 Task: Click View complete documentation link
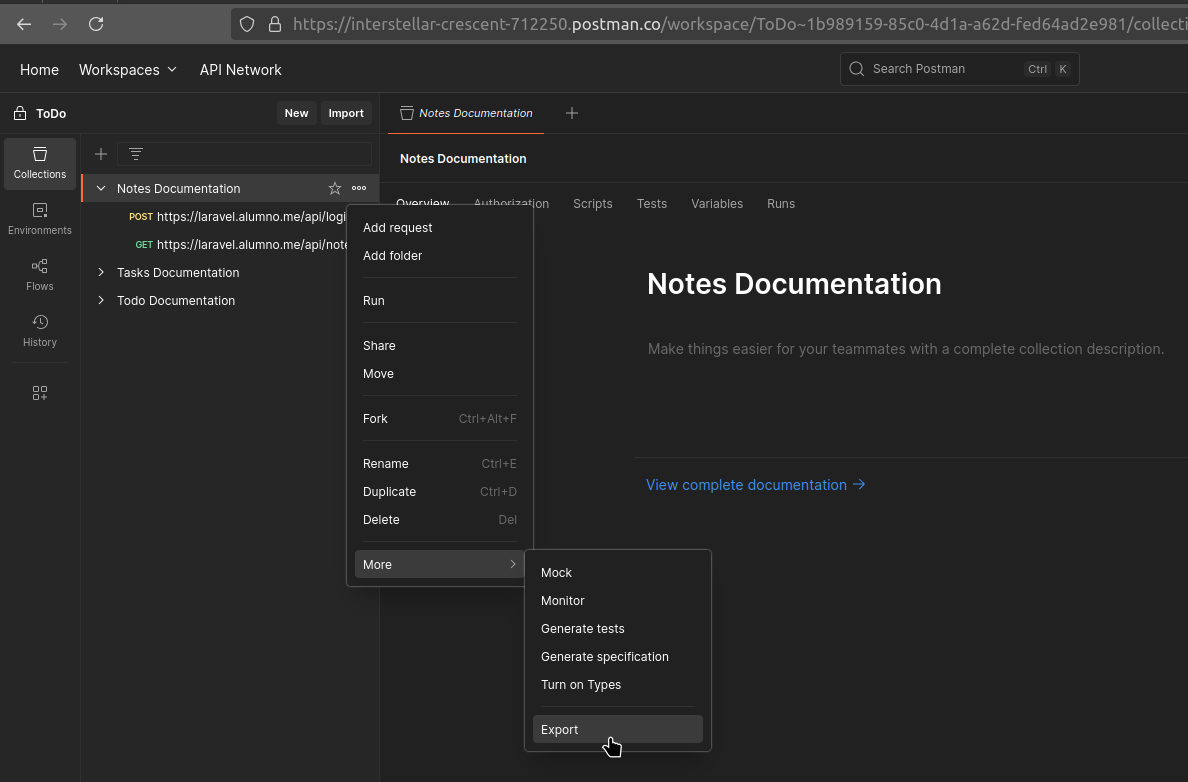click(x=755, y=485)
